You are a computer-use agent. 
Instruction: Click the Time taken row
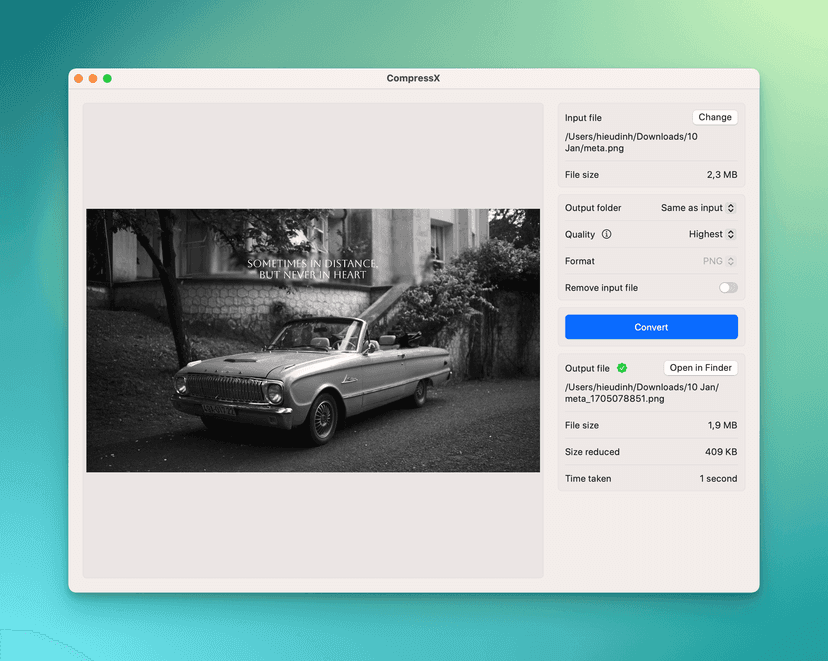[650, 478]
